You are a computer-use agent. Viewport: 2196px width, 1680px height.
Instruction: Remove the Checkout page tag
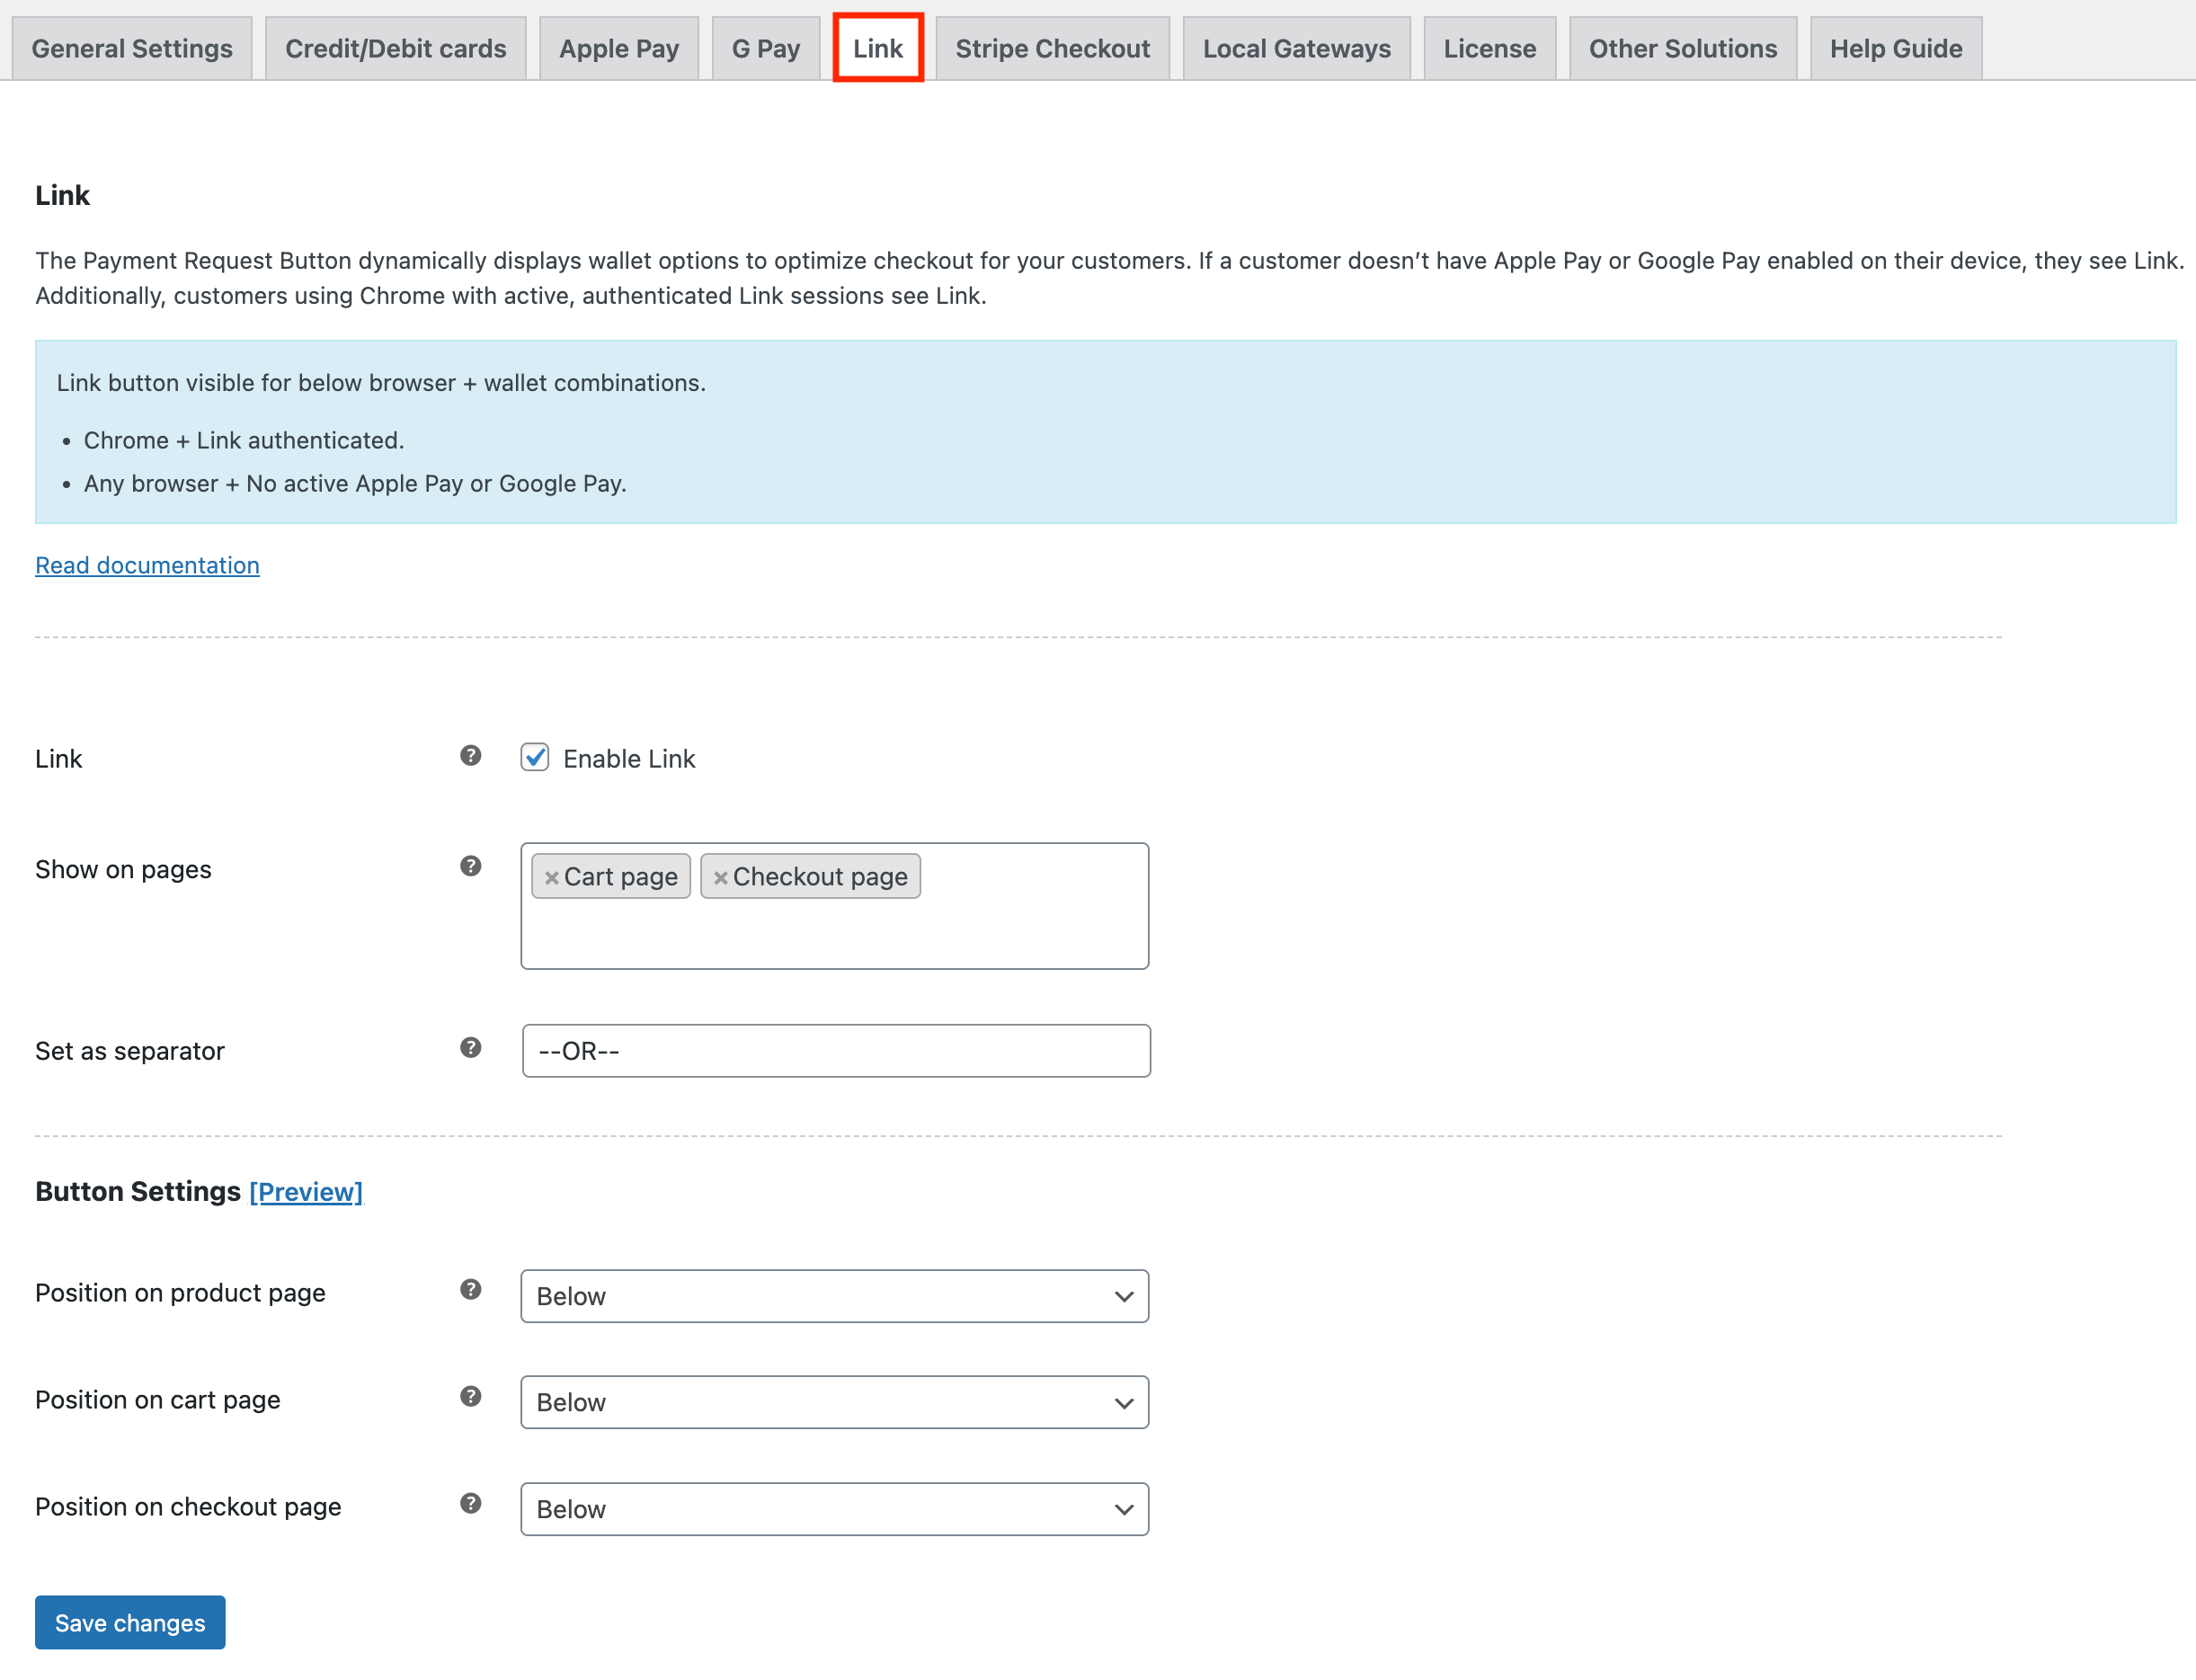coord(722,877)
